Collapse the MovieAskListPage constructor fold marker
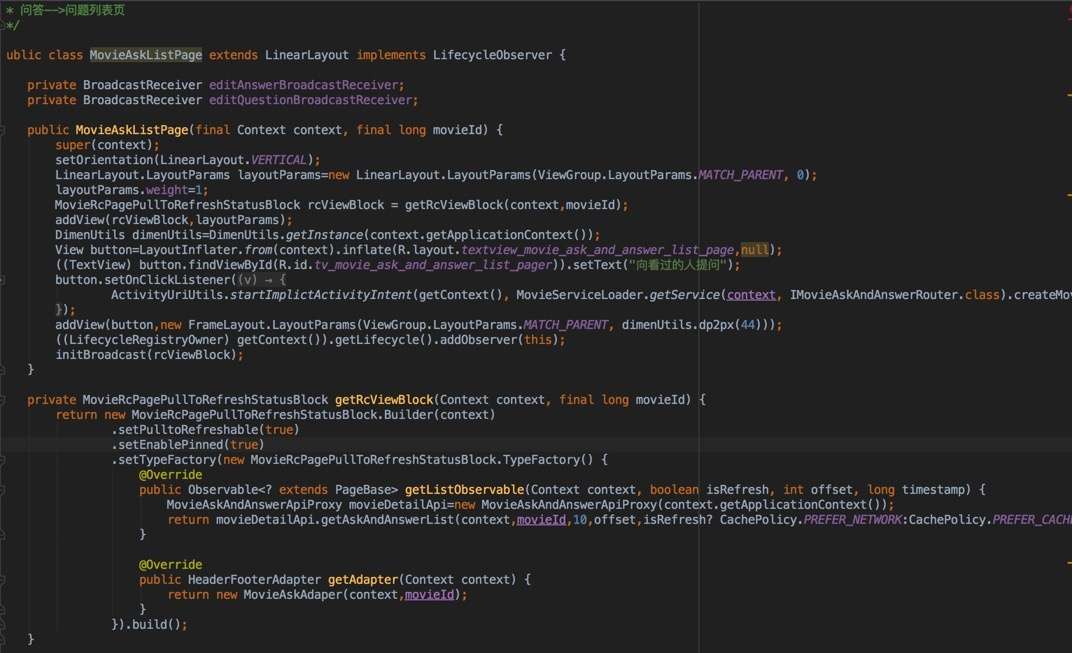Viewport: 1072px width, 653px height. click(2, 130)
